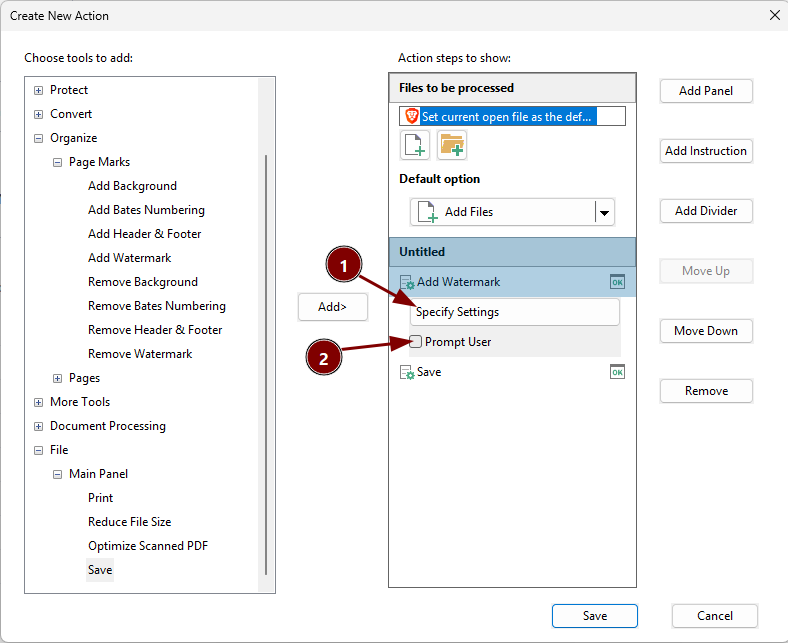788x643 pixels.
Task: Close the Create New Action dialog
Action: tap(774, 15)
